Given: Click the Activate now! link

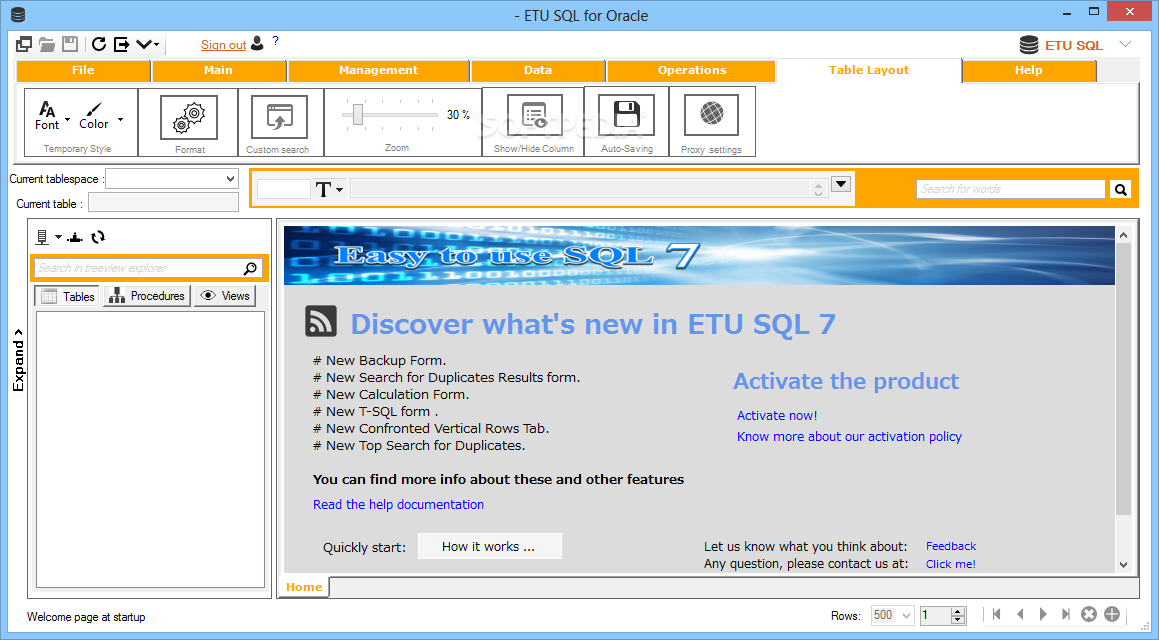Looking at the screenshot, I should [x=777, y=416].
